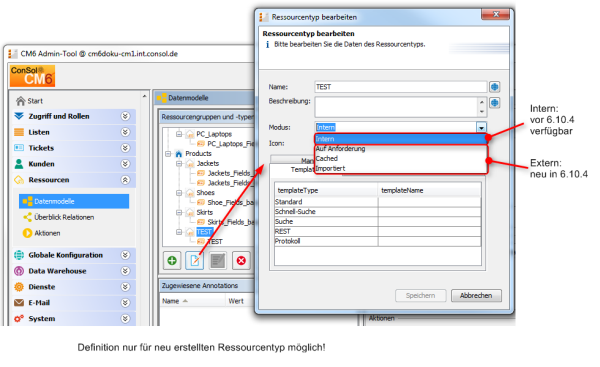
Task: Click the Zugriff und Rollen section icon
Action: (x=19, y=116)
